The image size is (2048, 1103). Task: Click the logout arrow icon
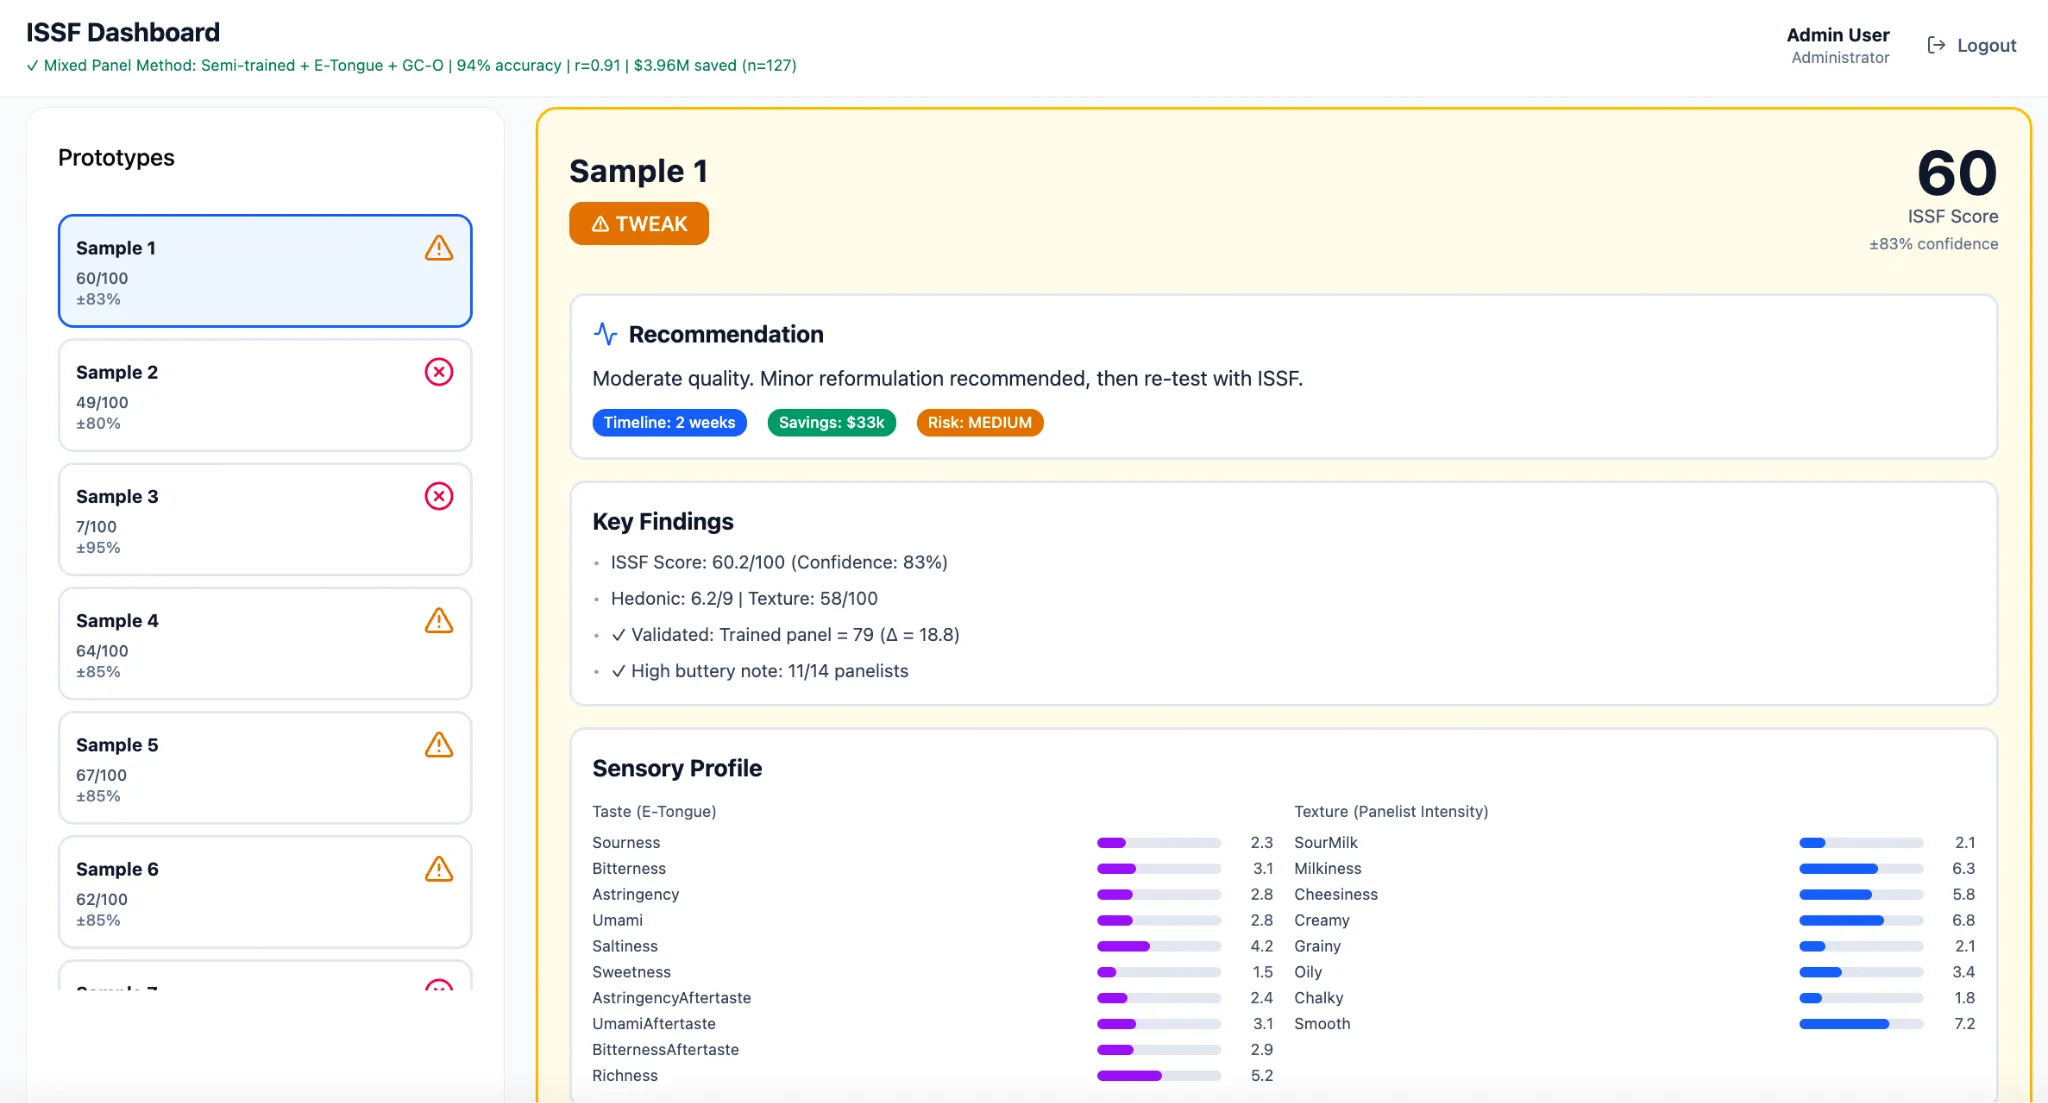coord(1936,45)
